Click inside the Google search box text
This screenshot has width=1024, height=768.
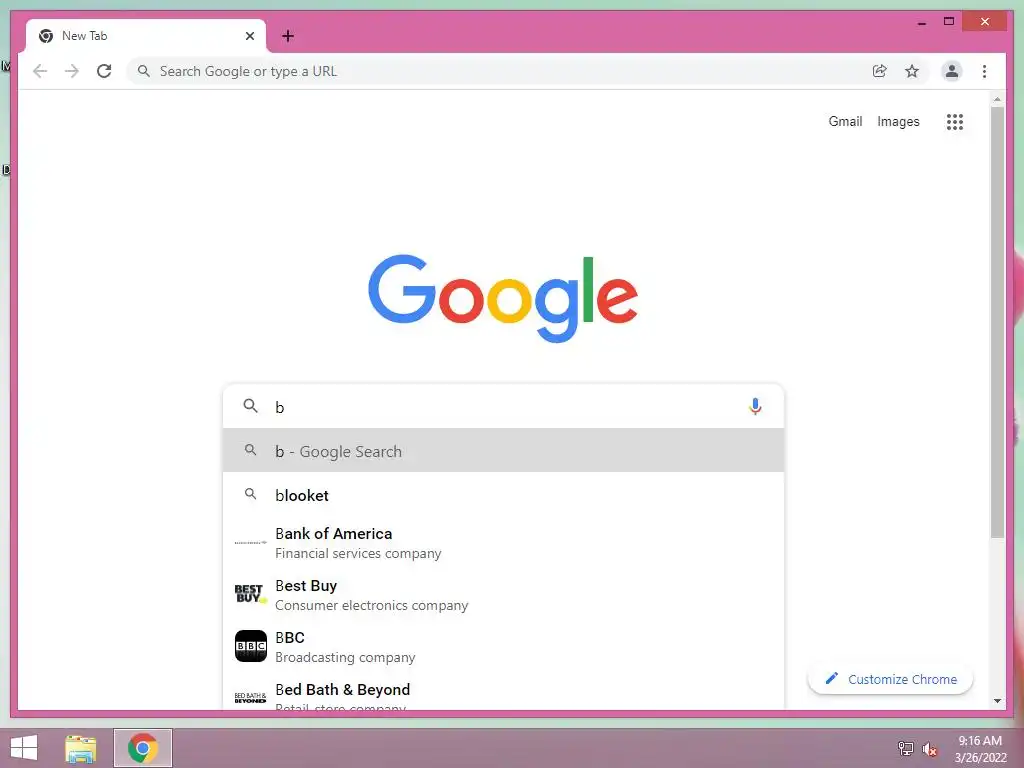[506, 406]
